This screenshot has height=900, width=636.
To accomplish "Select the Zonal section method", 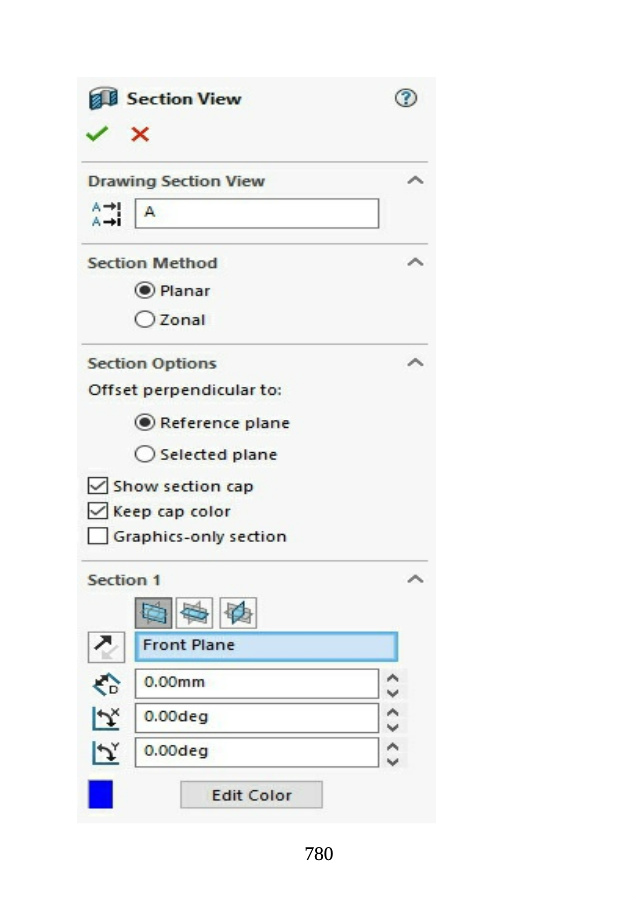I will pyautogui.click(x=145, y=320).
